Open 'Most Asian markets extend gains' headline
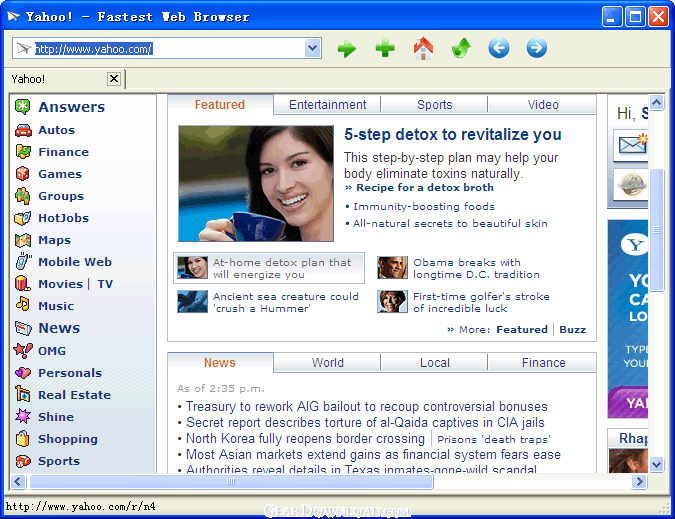 coord(373,454)
